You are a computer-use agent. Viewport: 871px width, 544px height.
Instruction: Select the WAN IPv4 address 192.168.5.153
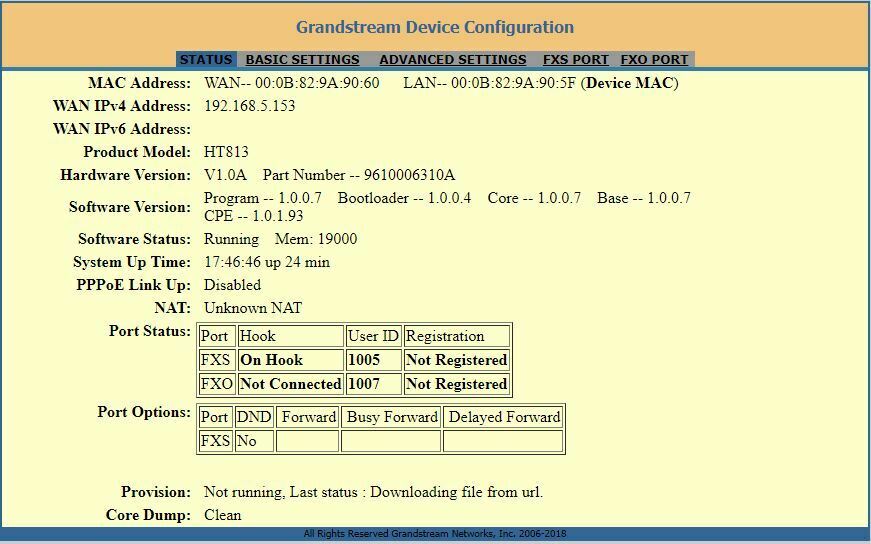249,106
